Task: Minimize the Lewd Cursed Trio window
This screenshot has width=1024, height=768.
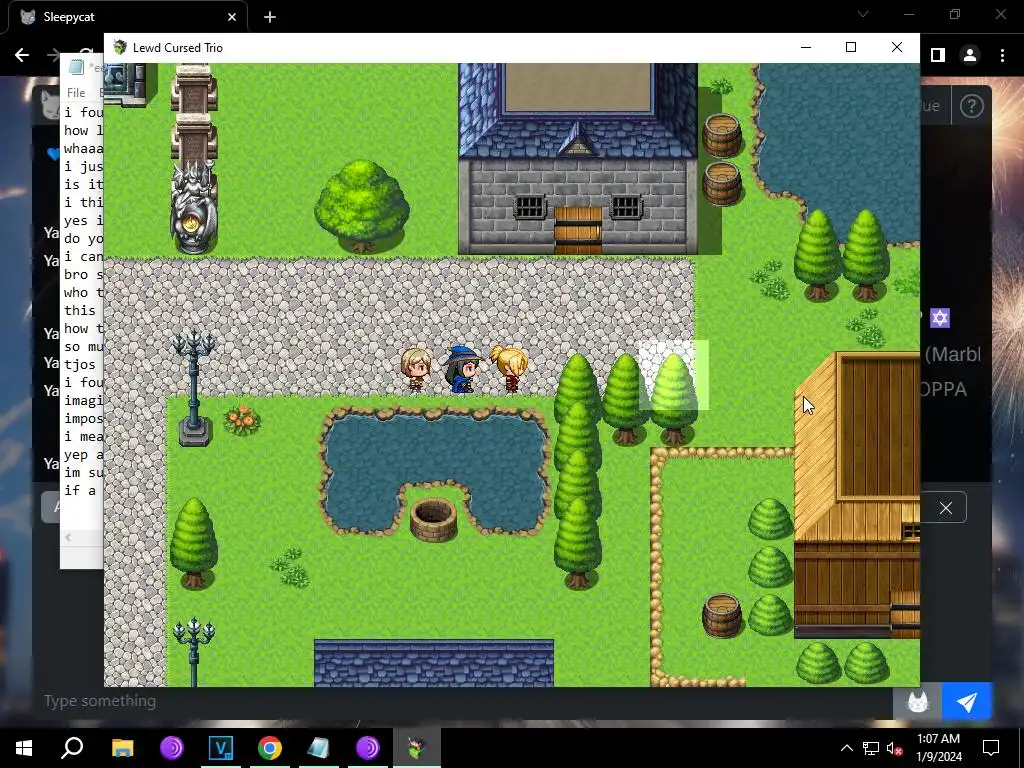Action: tap(806, 47)
